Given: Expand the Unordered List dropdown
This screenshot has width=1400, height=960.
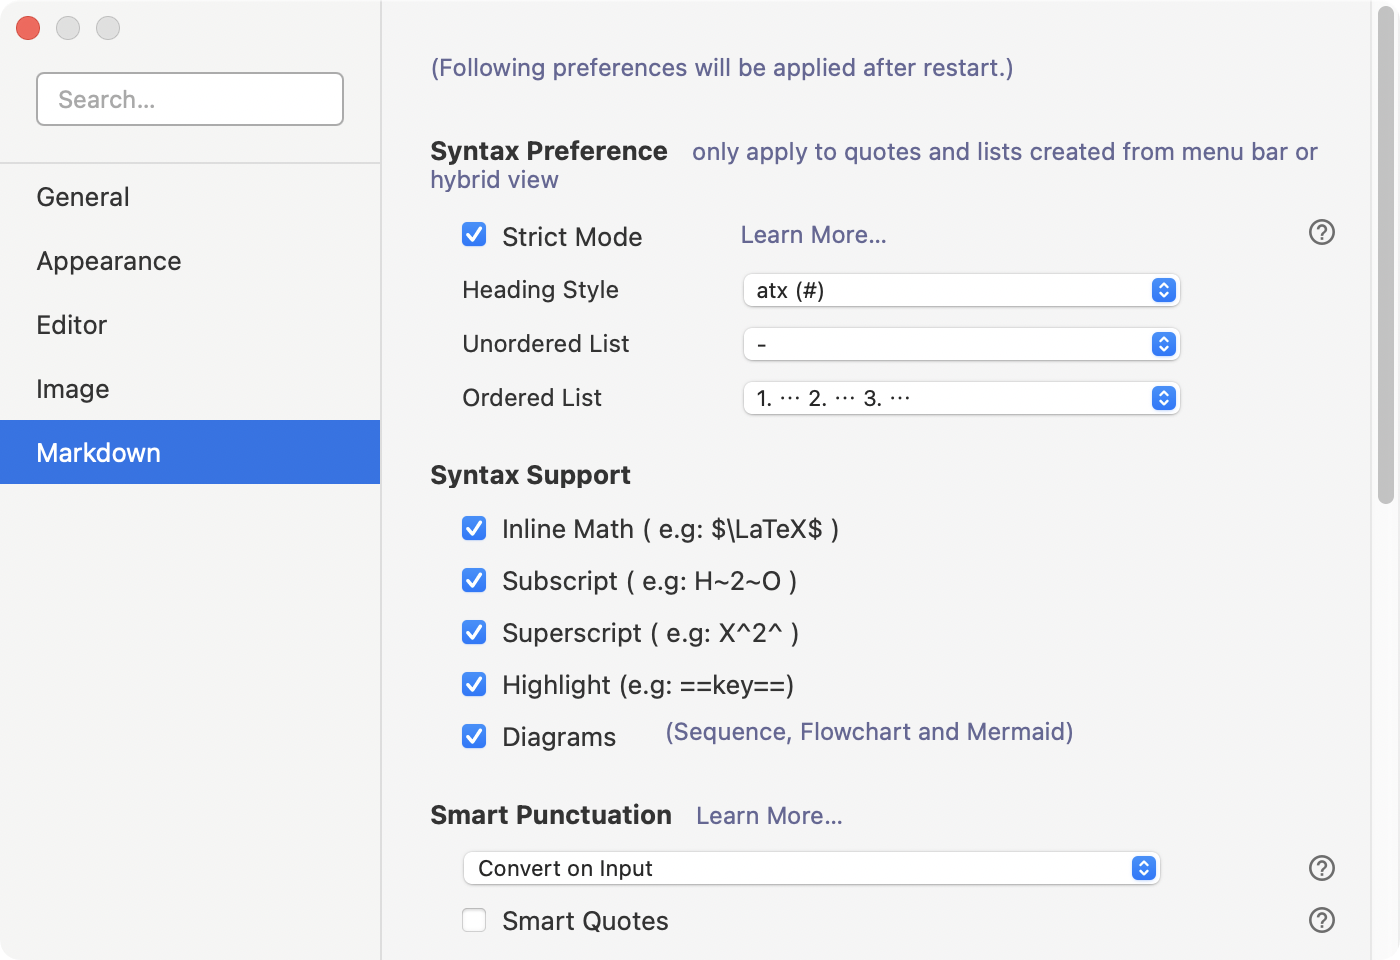Looking at the screenshot, I should click(961, 344).
